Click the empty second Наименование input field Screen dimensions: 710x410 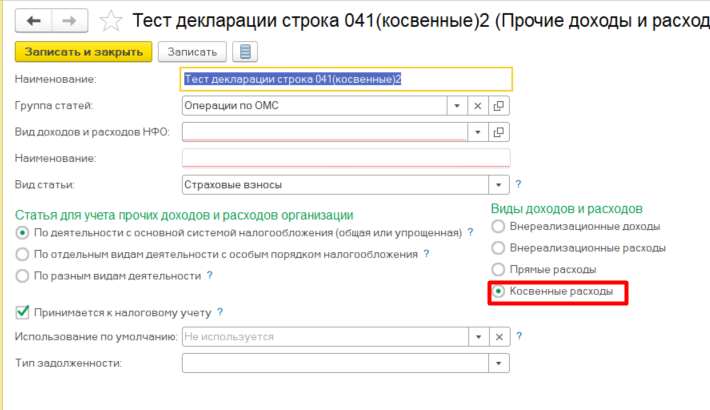345,158
